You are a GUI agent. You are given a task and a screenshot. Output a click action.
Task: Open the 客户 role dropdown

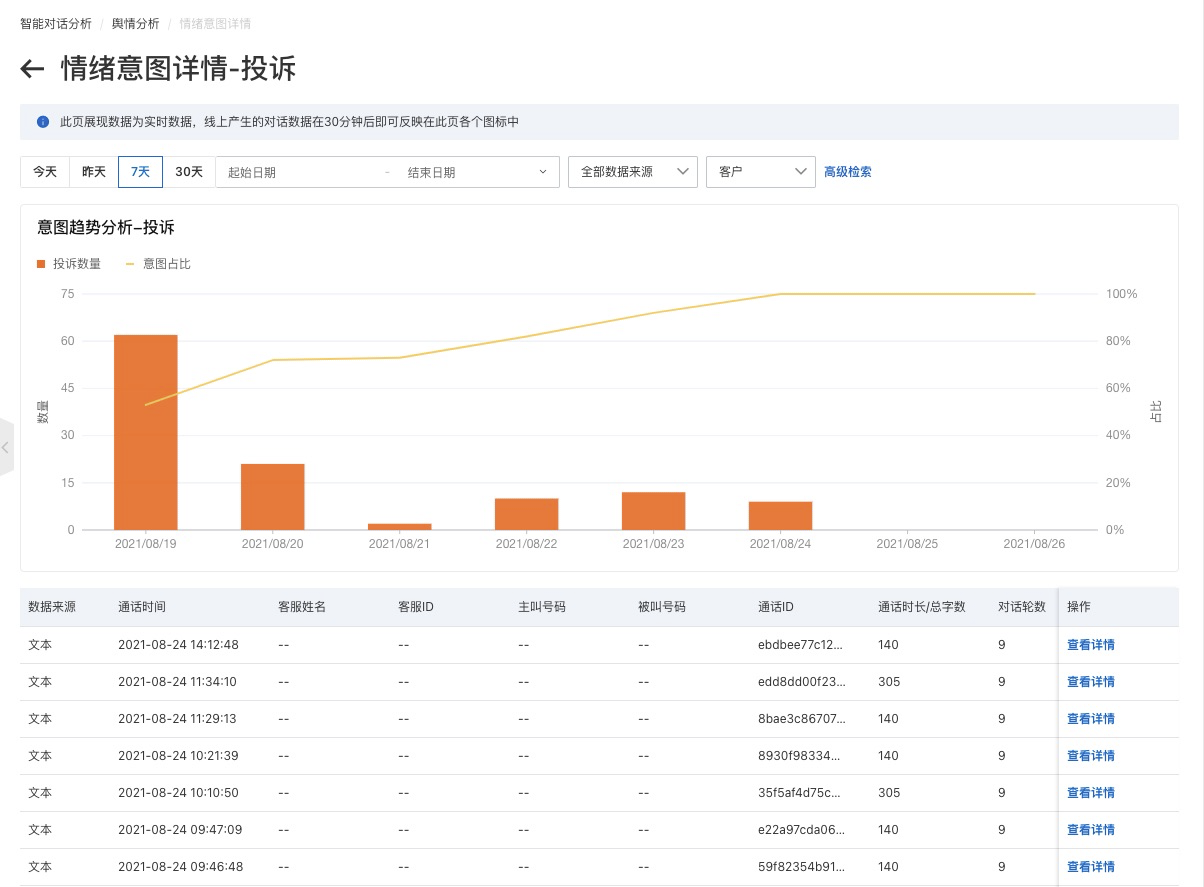[761, 172]
